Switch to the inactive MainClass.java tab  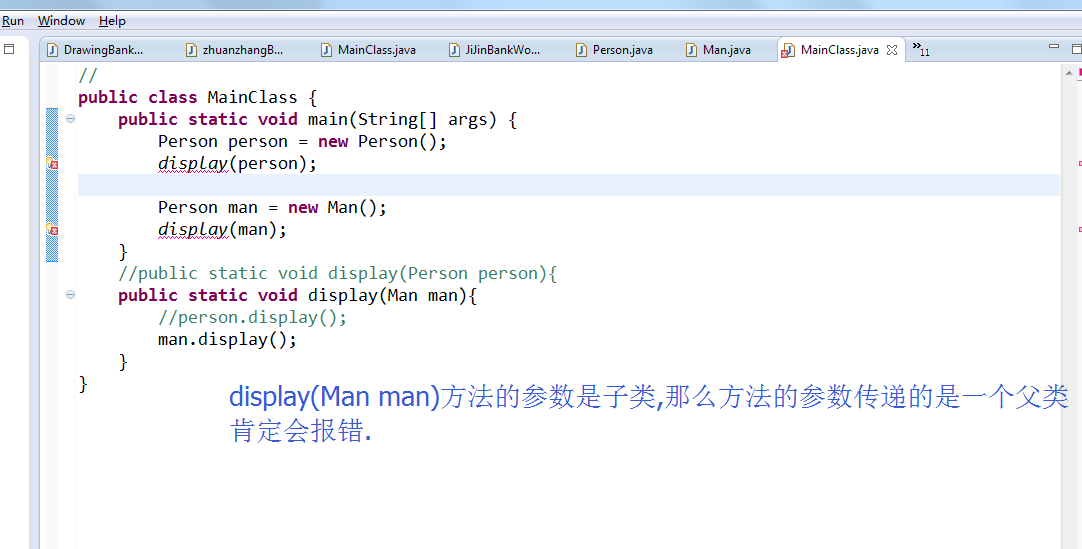tap(369, 50)
